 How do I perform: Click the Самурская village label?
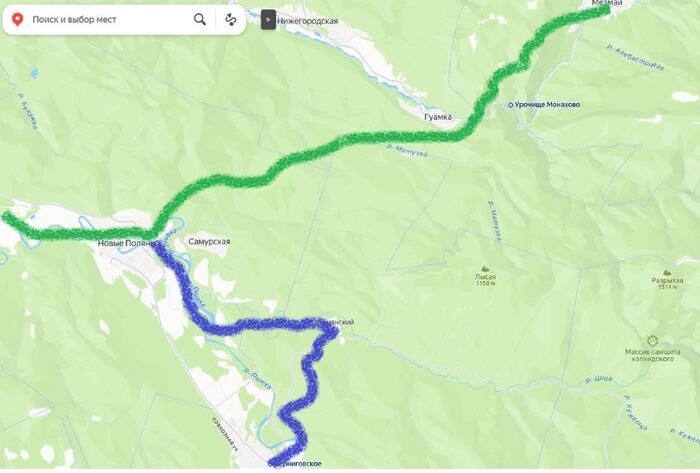(x=209, y=241)
